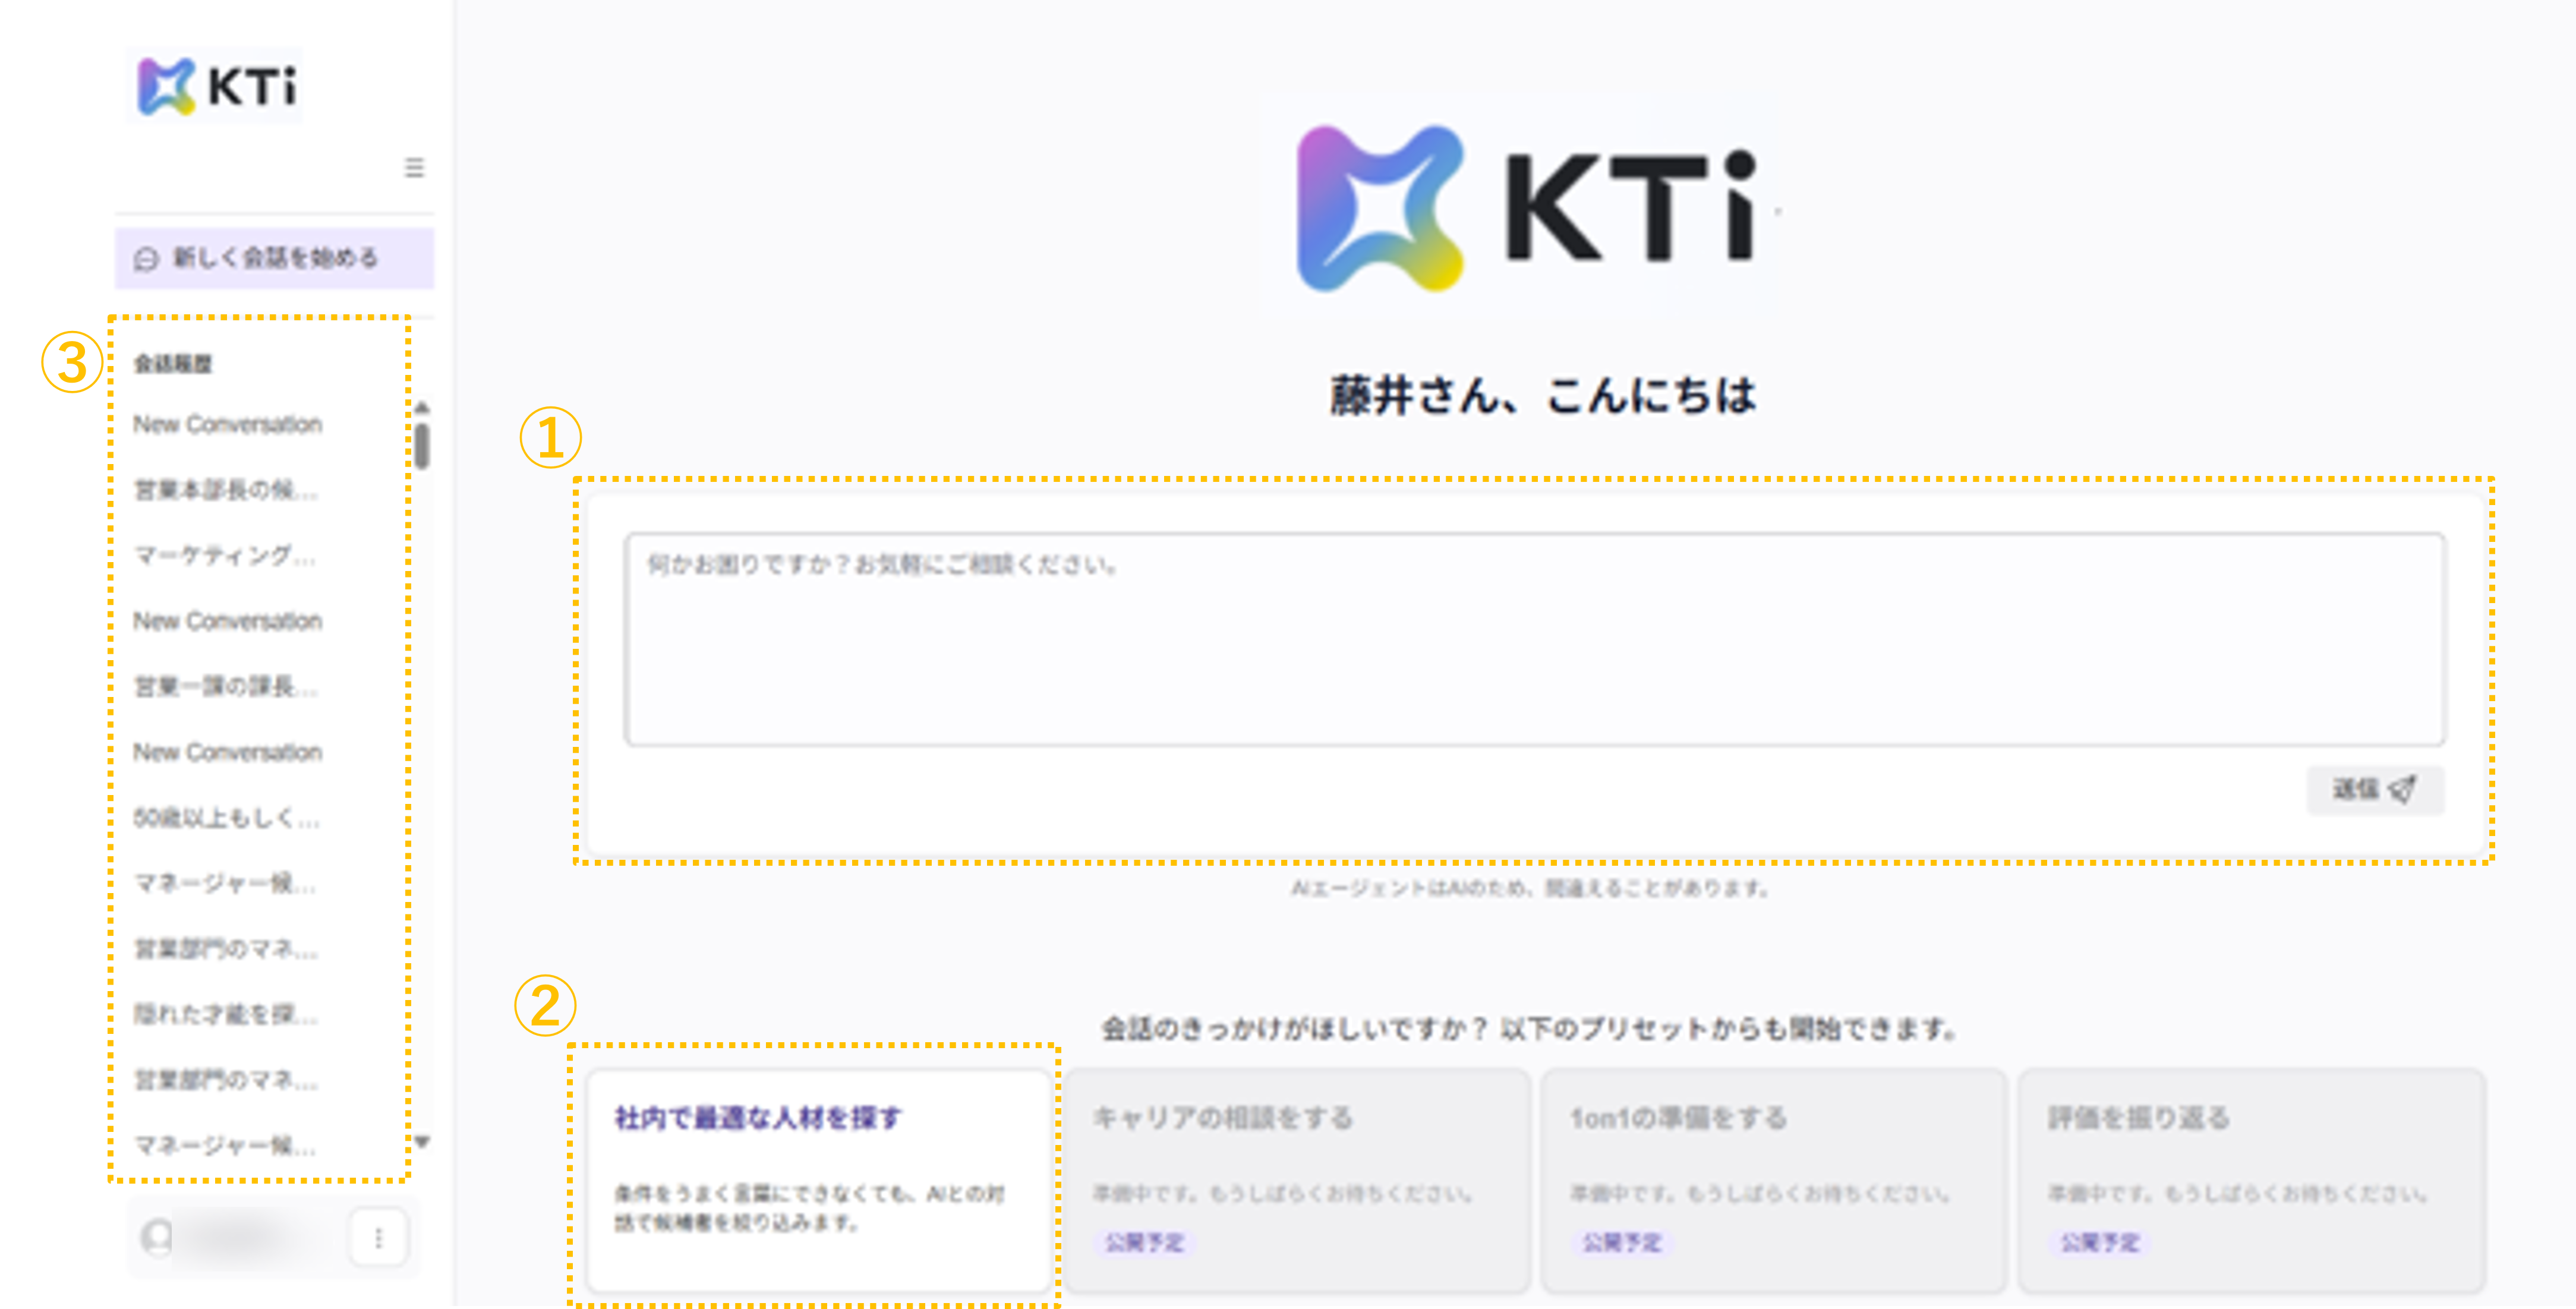Click the 送信 send button
This screenshot has height=1309, width=2576.
tap(2375, 790)
